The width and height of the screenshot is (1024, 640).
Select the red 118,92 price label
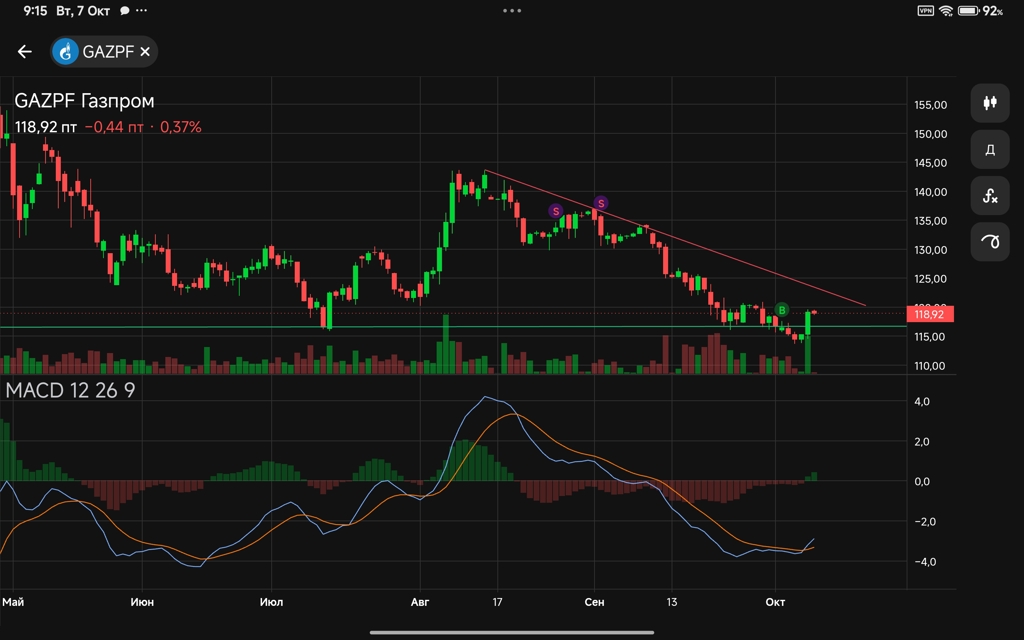[929, 314]
